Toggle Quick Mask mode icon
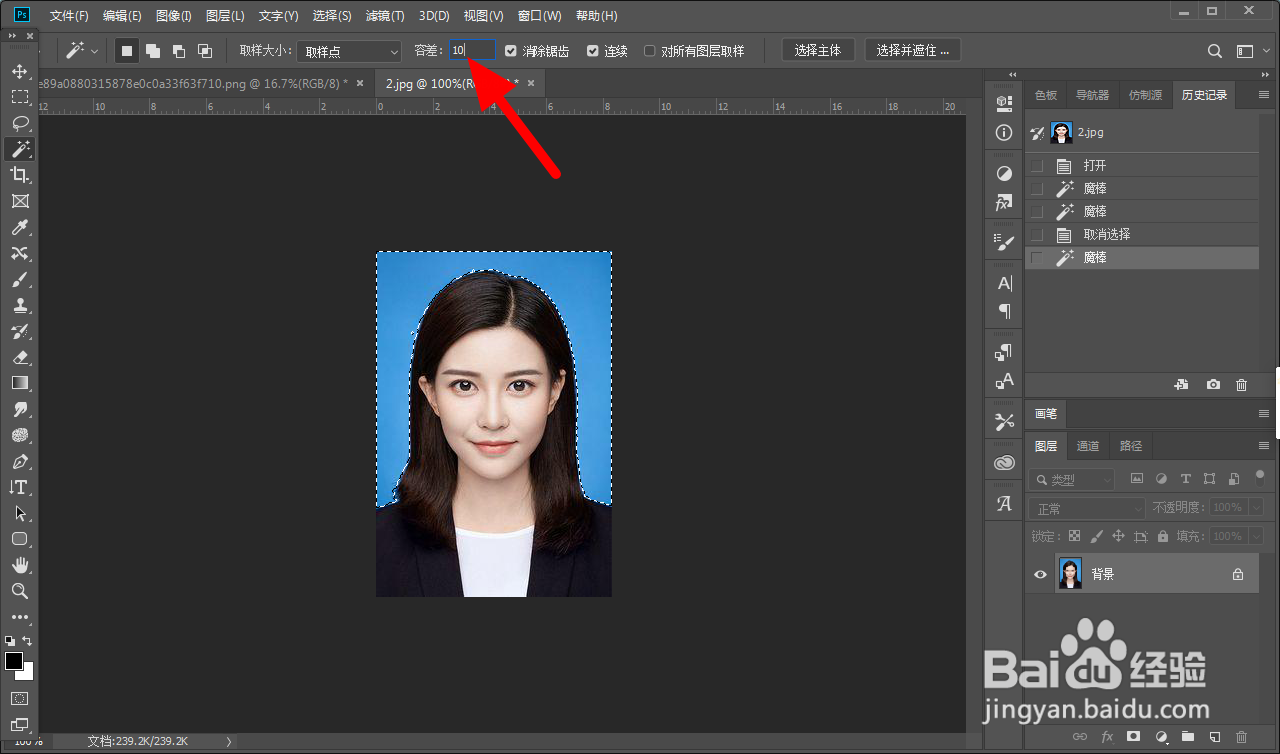The image size is (1280, 754). [19, 698]
